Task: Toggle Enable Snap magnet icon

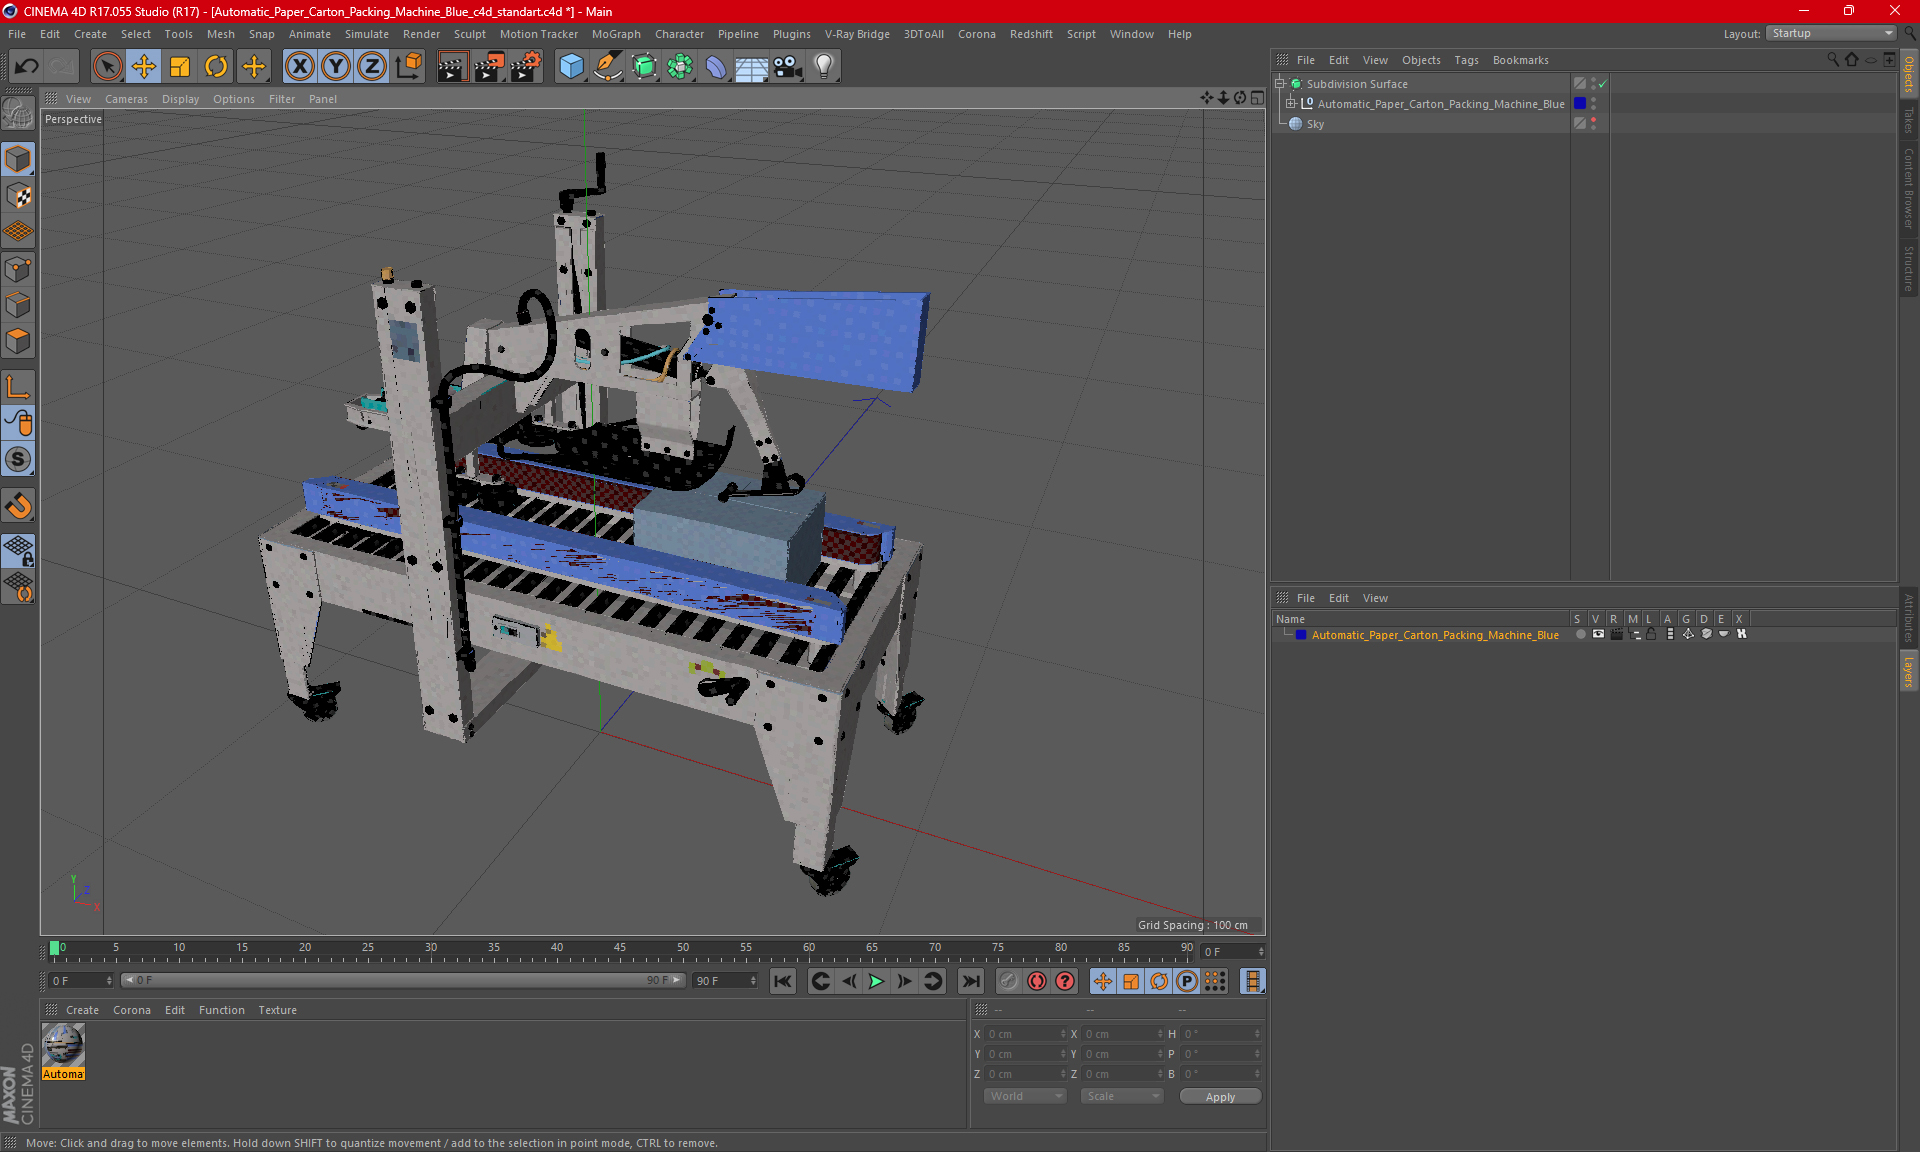Action: (x=18, y=505)
